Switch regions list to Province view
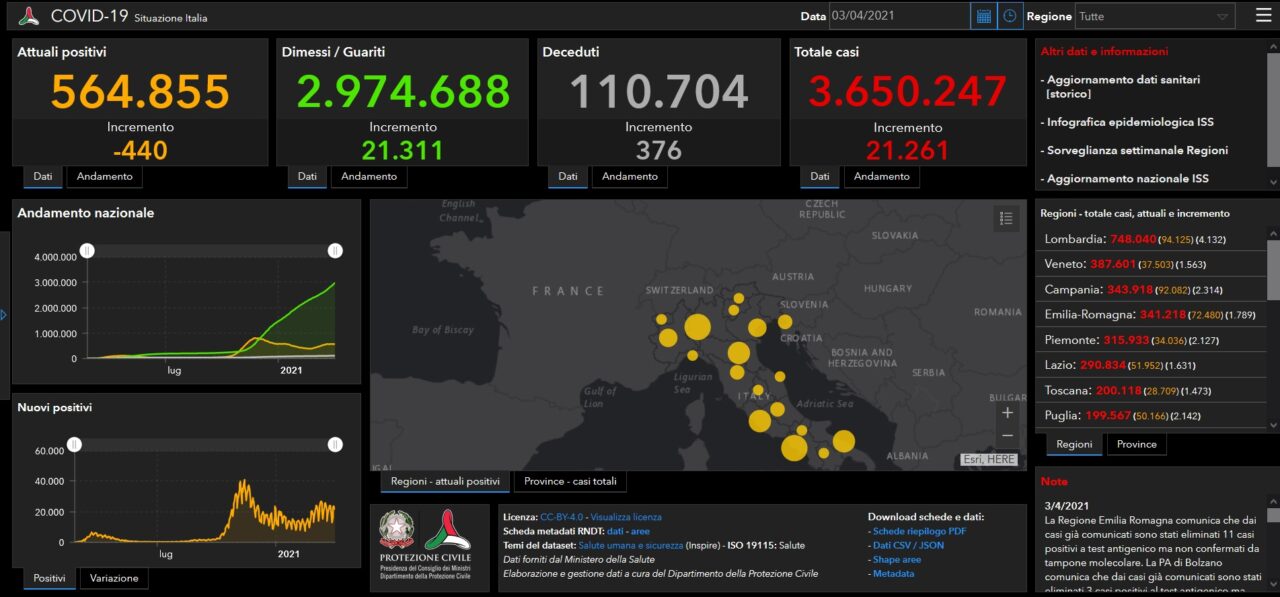The image size is (1280, 597). [1136, 444]
